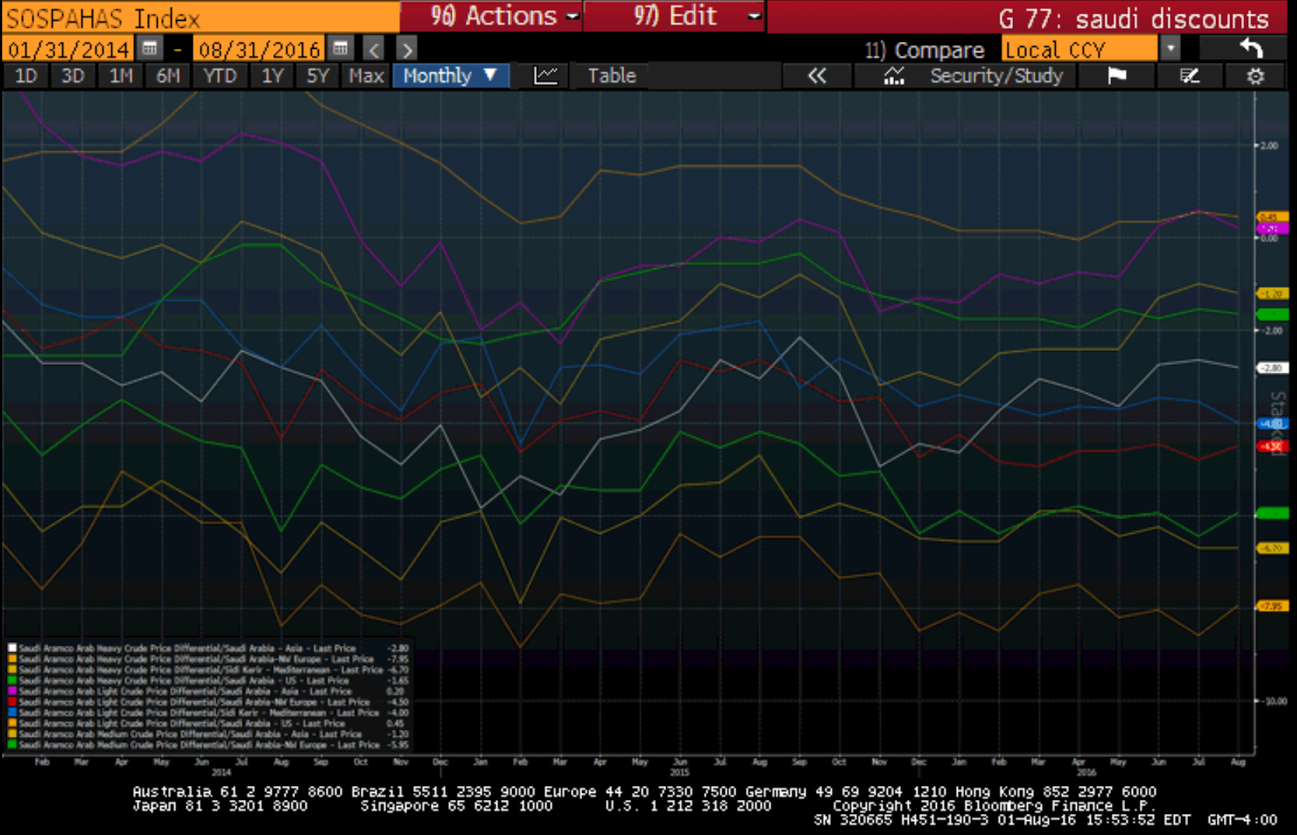Collapse toolbar with the double-chevron icon
Viewport: 1297px width, 835px height.
pyautogui.click(x=817, y=76)
